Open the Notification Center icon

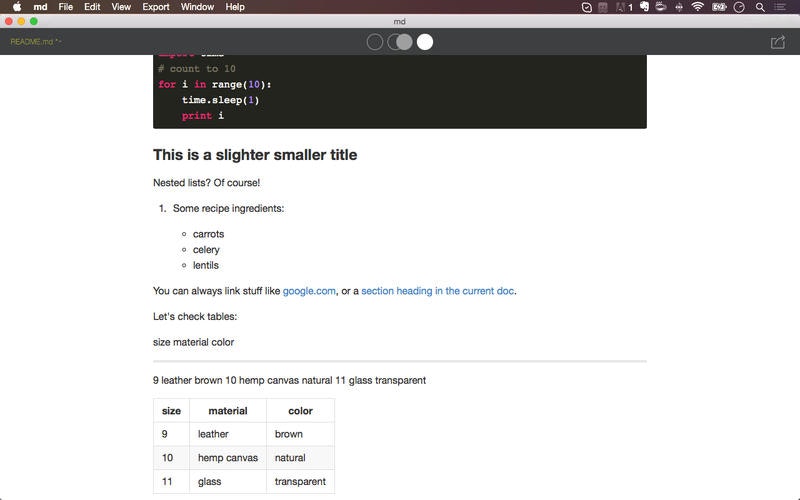pos(780,7)
